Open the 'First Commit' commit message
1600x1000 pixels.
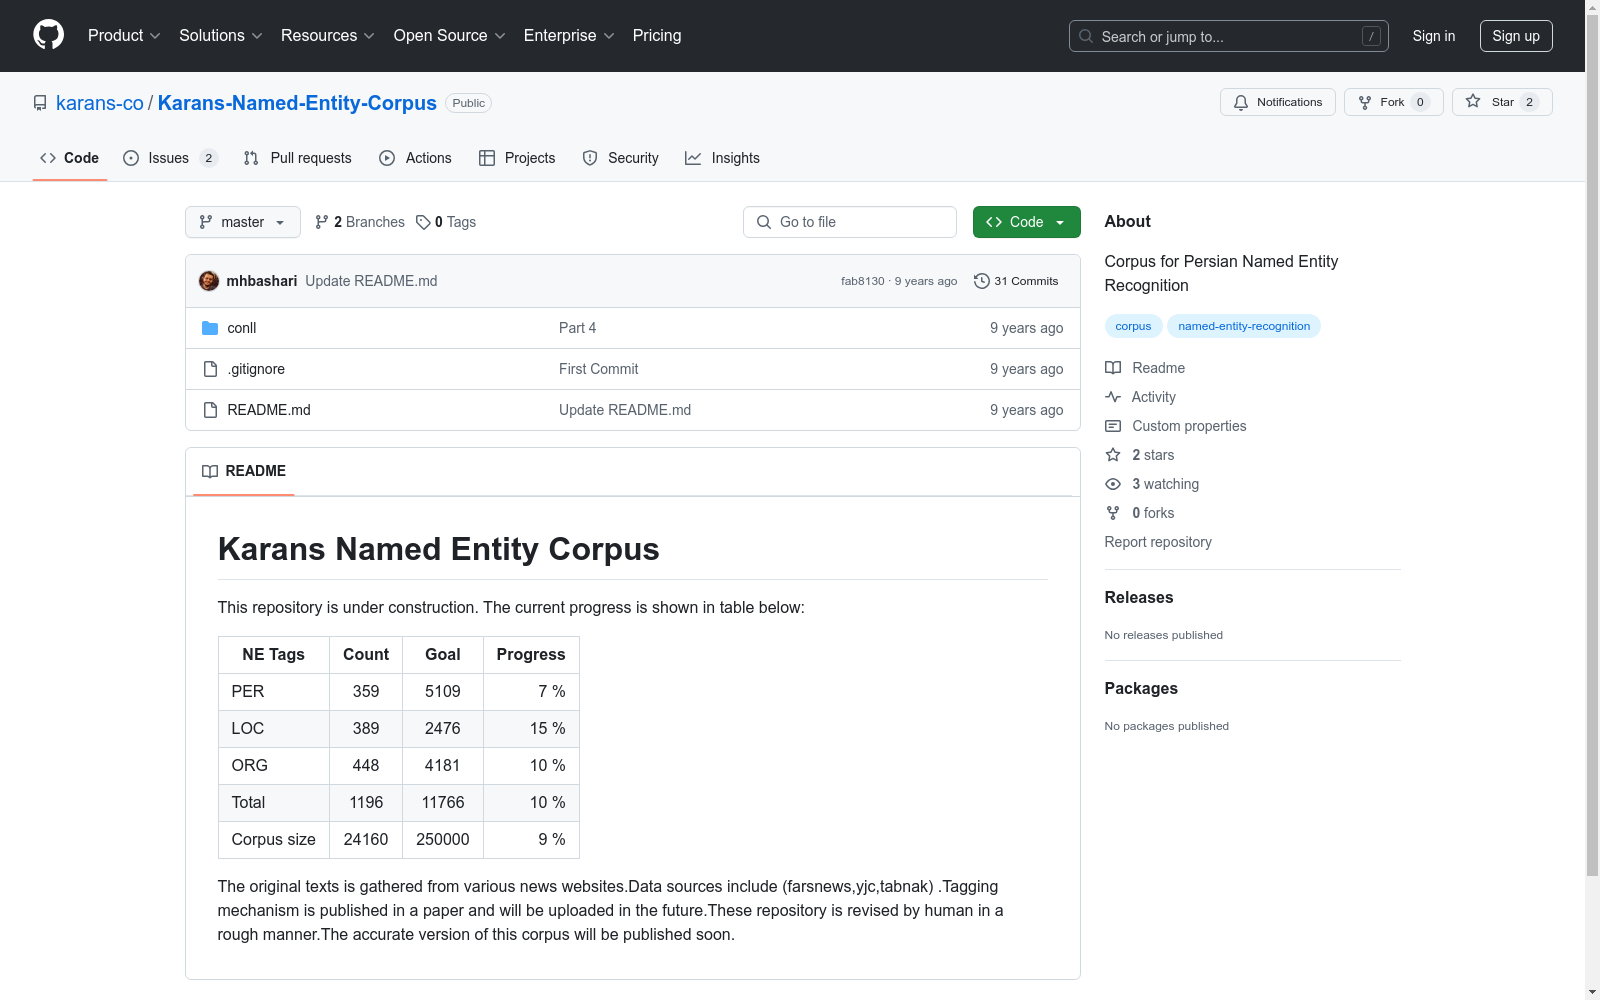coord(598,369)
